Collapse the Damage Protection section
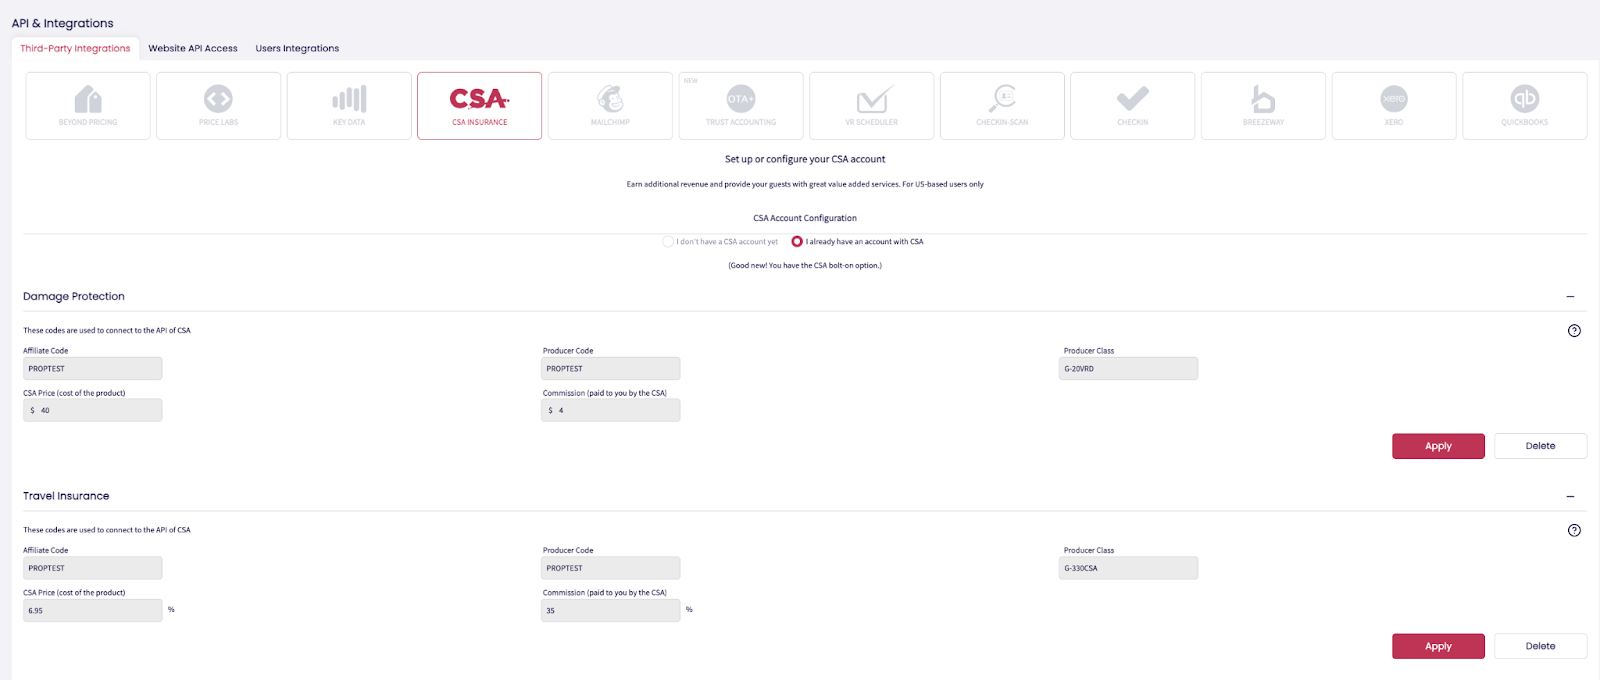The width and height of the screenshot is (1600, 680). tap(1570, 297)
